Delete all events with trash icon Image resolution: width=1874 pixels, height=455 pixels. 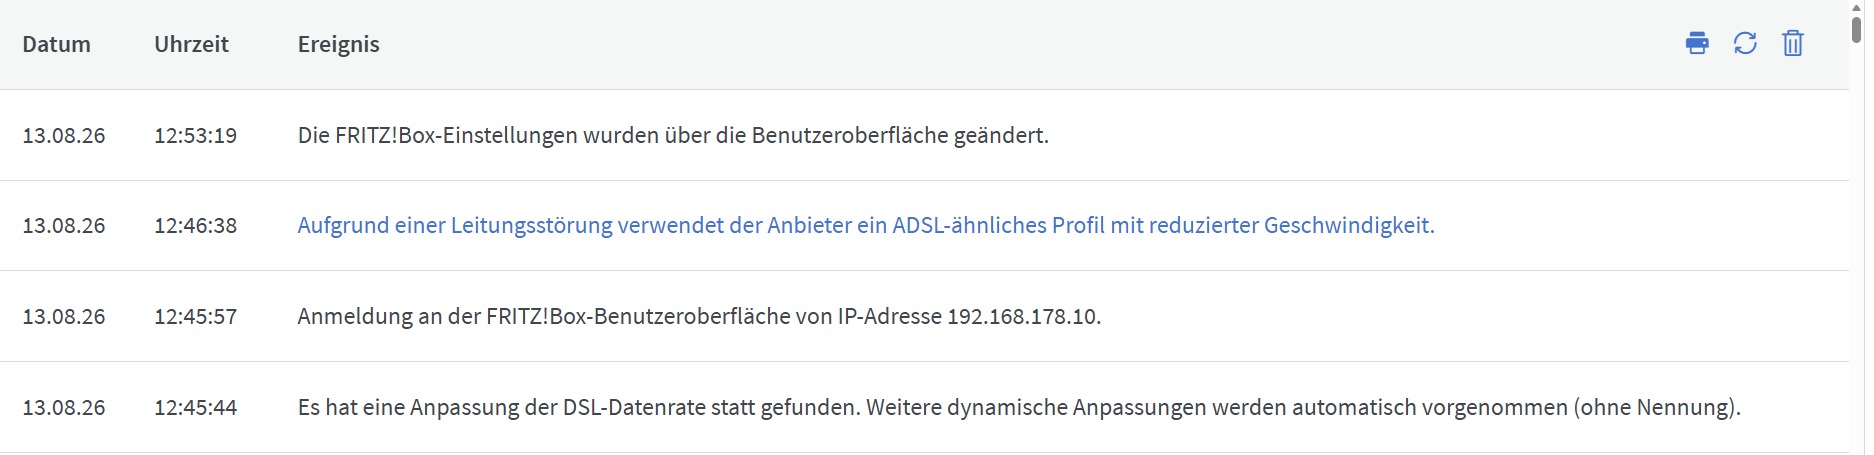pyautogui.click(x=1793, y=44)
